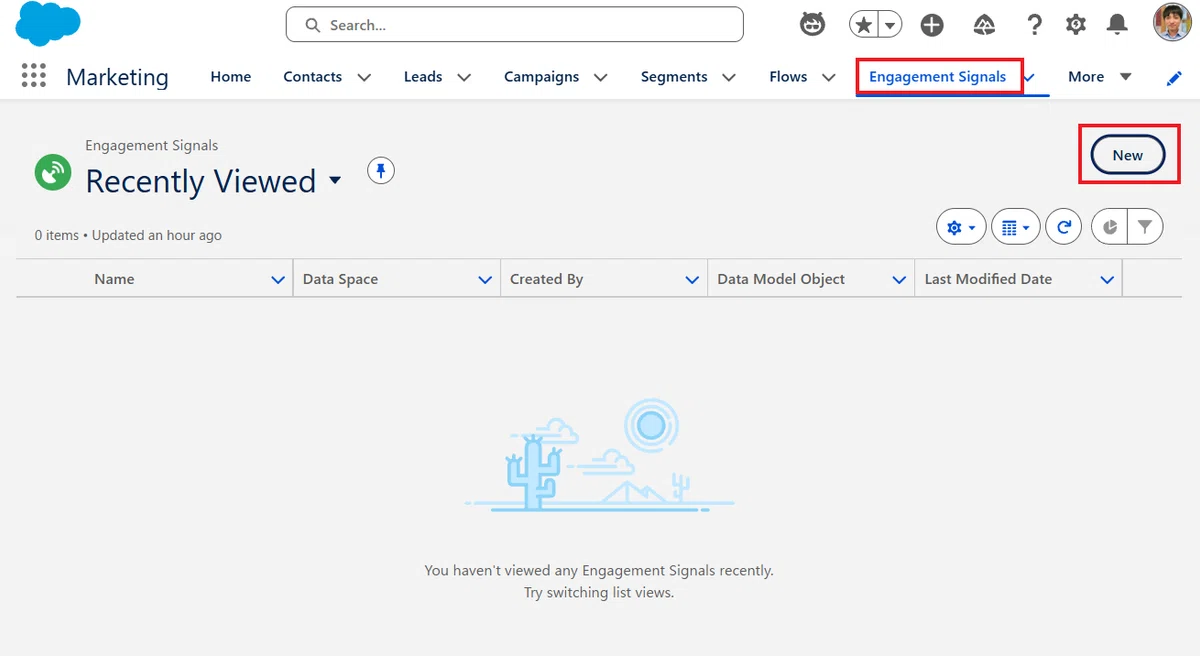This screenshot has height=656, width=1200.
Task: Sort by the Name column header
Action: pos(114,279)
